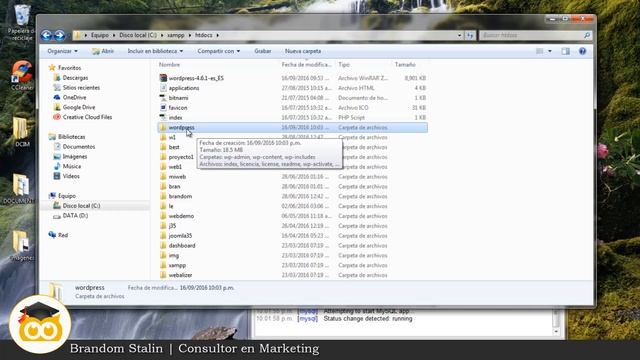Select the wordpress-4.6.1-es_ES archive icon
The height and width of the screenshot is (360, 640).
(x=163, y=78)
